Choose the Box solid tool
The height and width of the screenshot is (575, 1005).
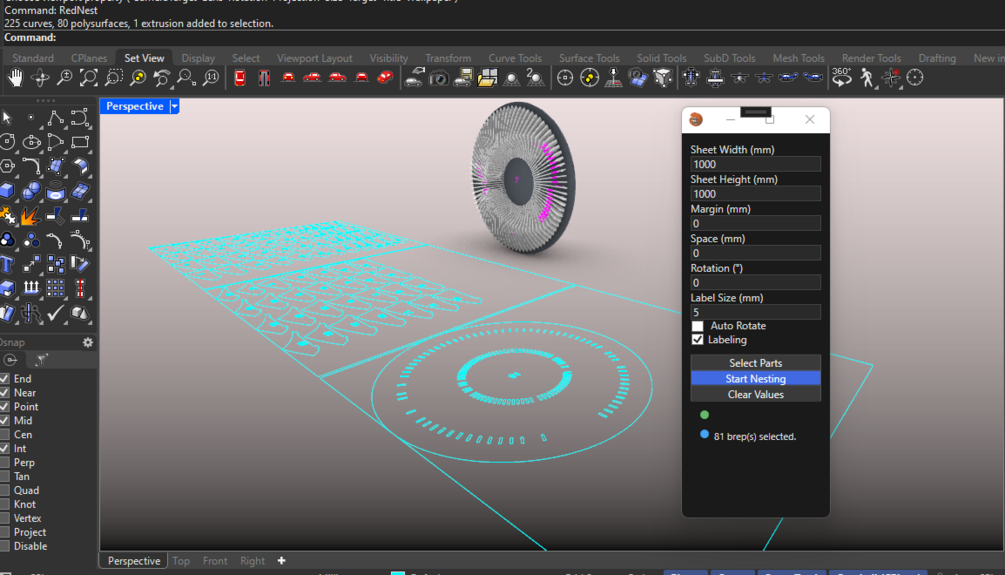click(8, 192)
